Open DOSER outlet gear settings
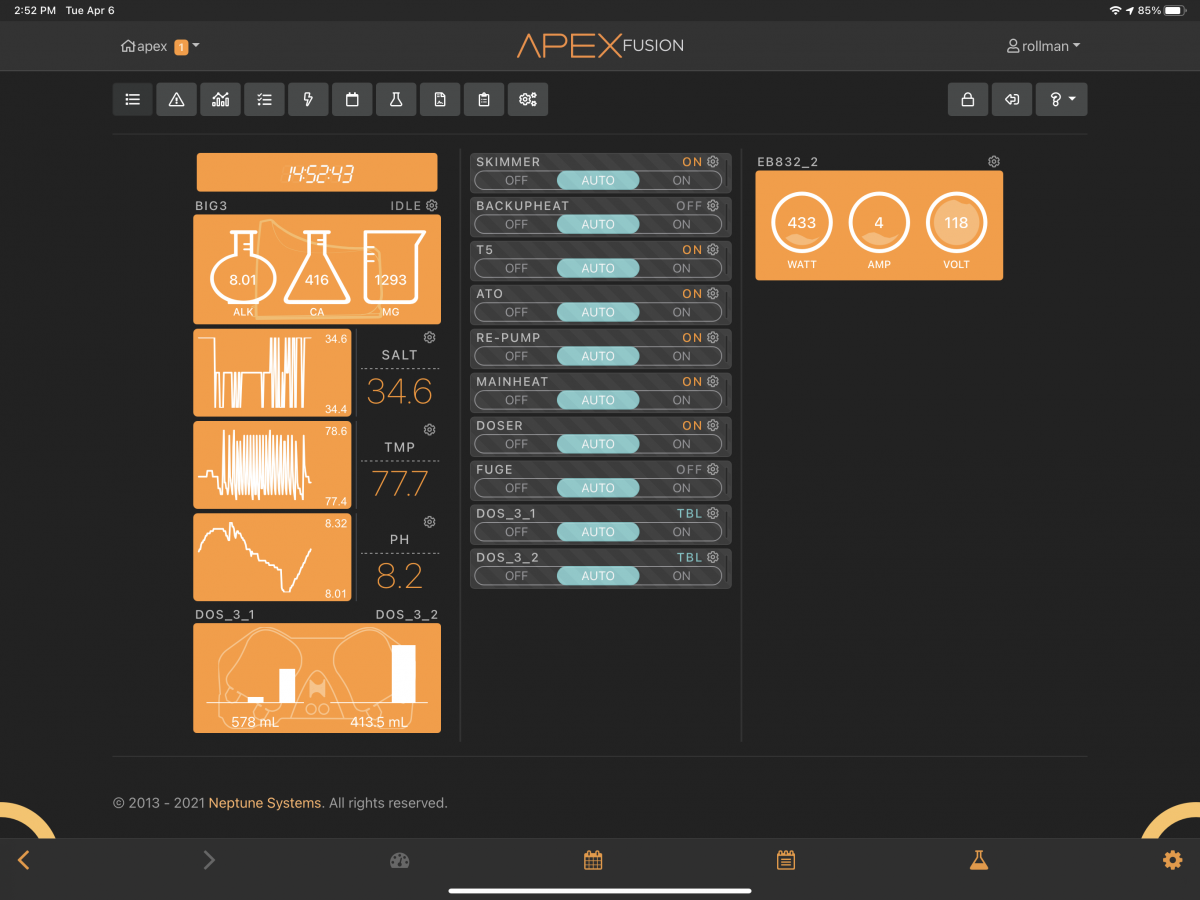 713,426
